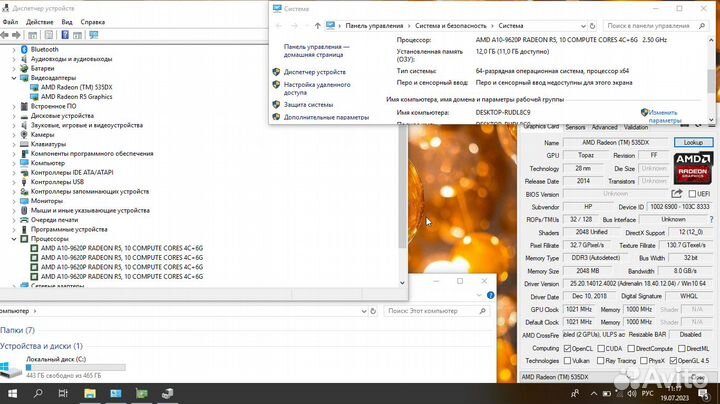Click the Батареи category icon
This screenshot has height=404, width=720.
(24, 68)
